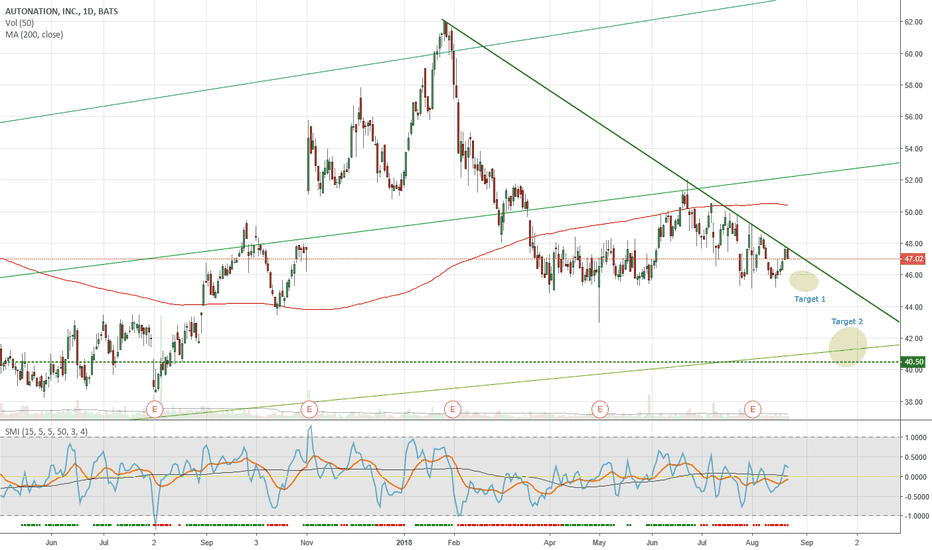Select the small Target 1 ellipse drawing
Image resolution: width=932 pixels, height=550 pixels.
tap(804, 281)
